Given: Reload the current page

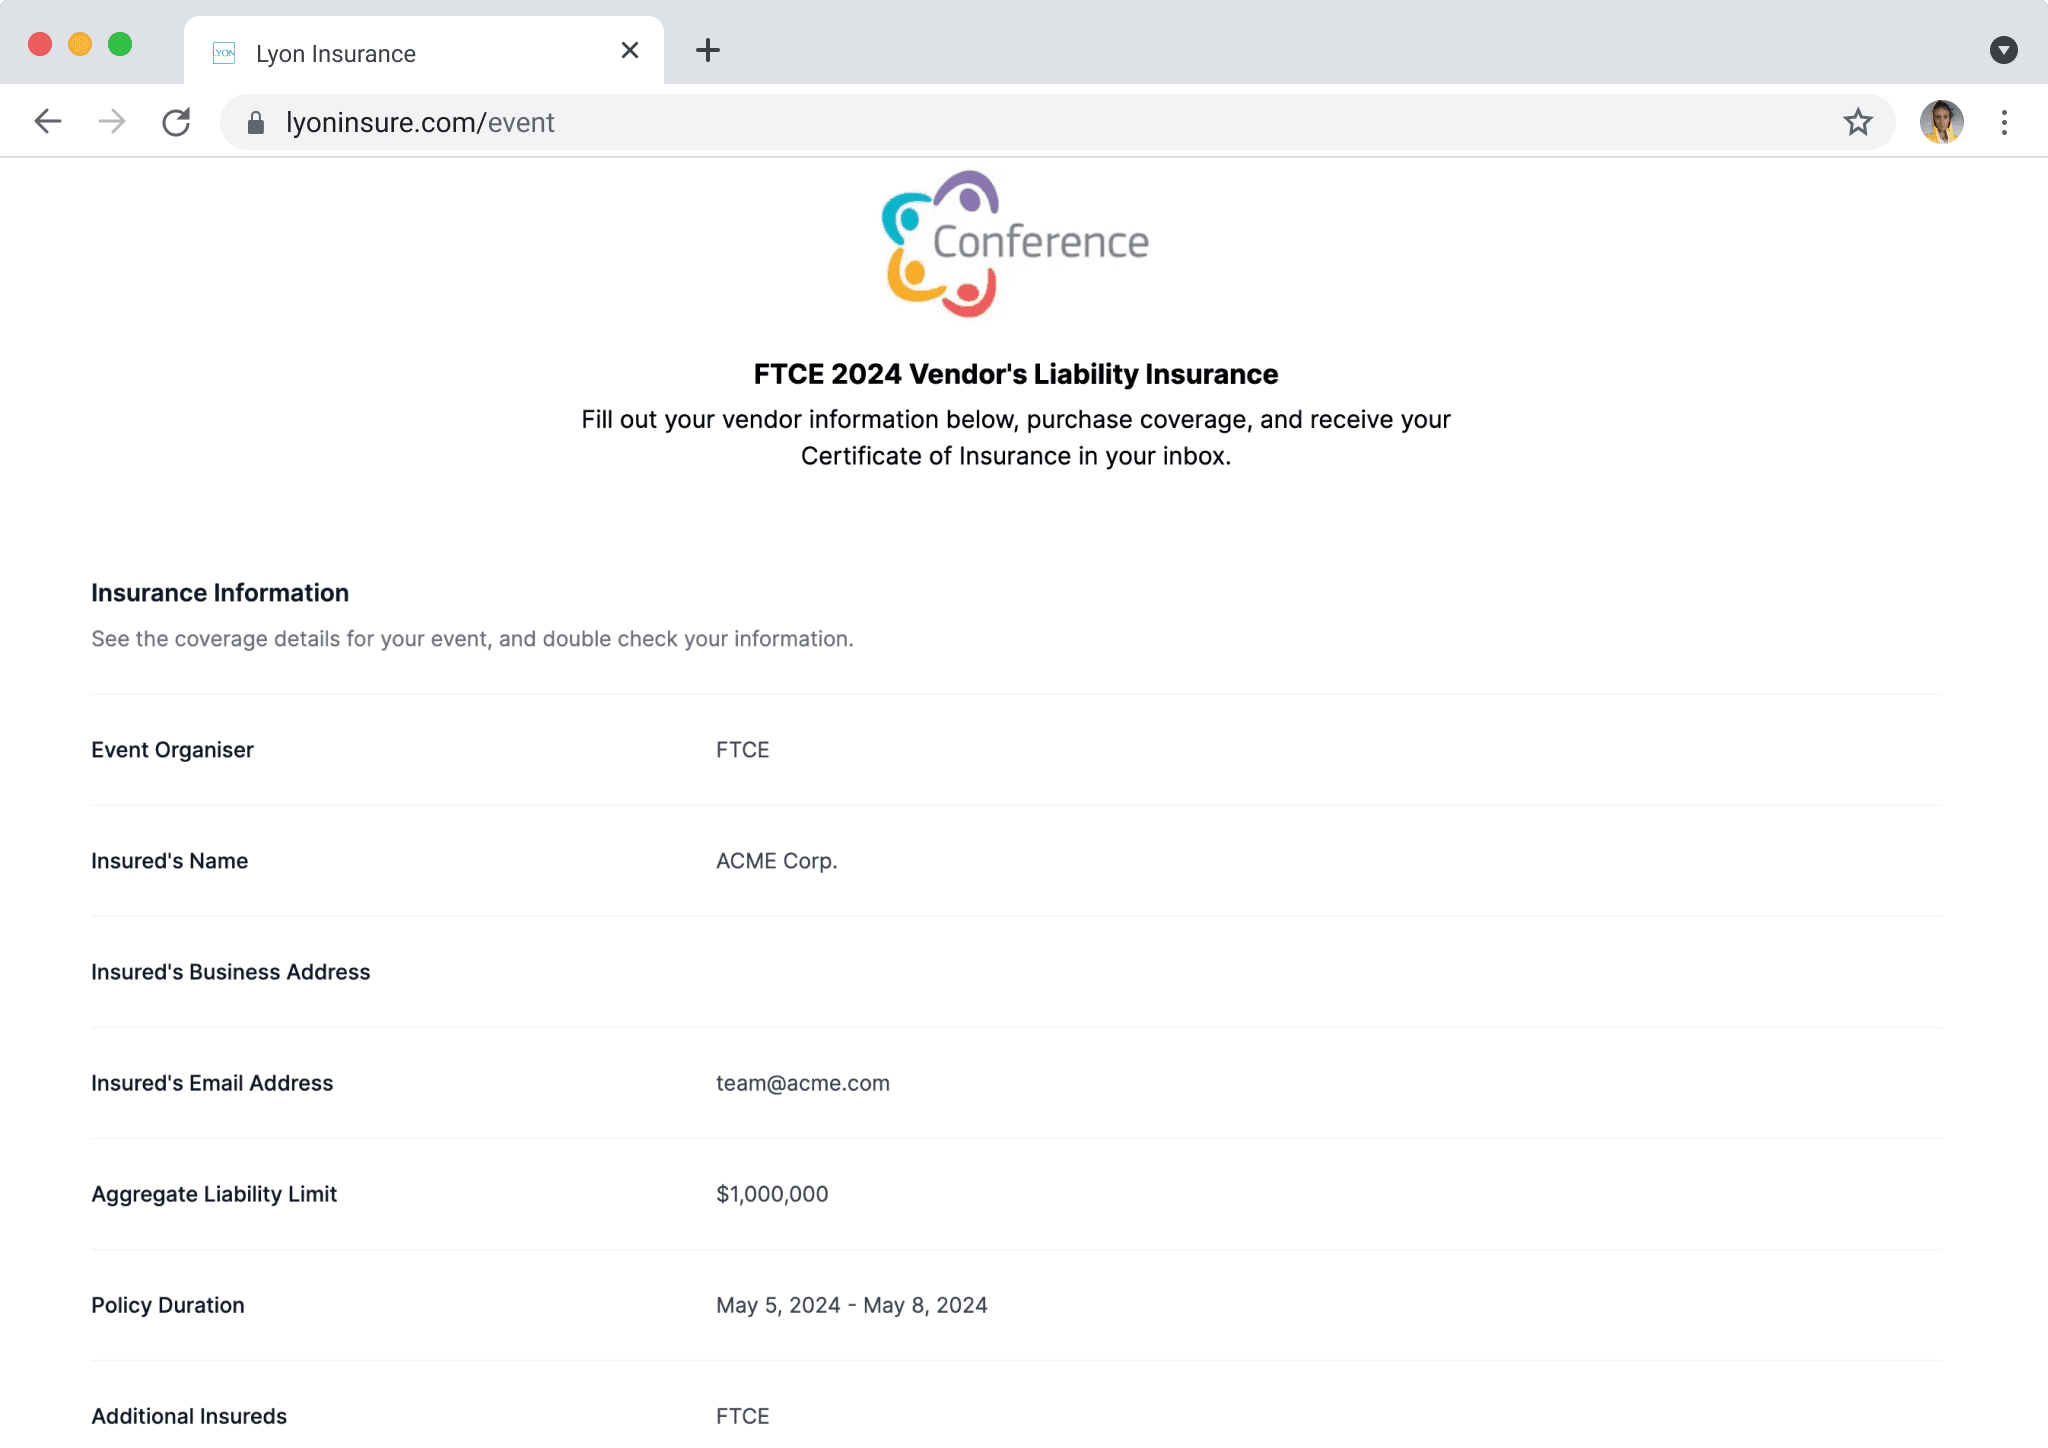Looking at the screenshot, I should [x=176, y=122].
